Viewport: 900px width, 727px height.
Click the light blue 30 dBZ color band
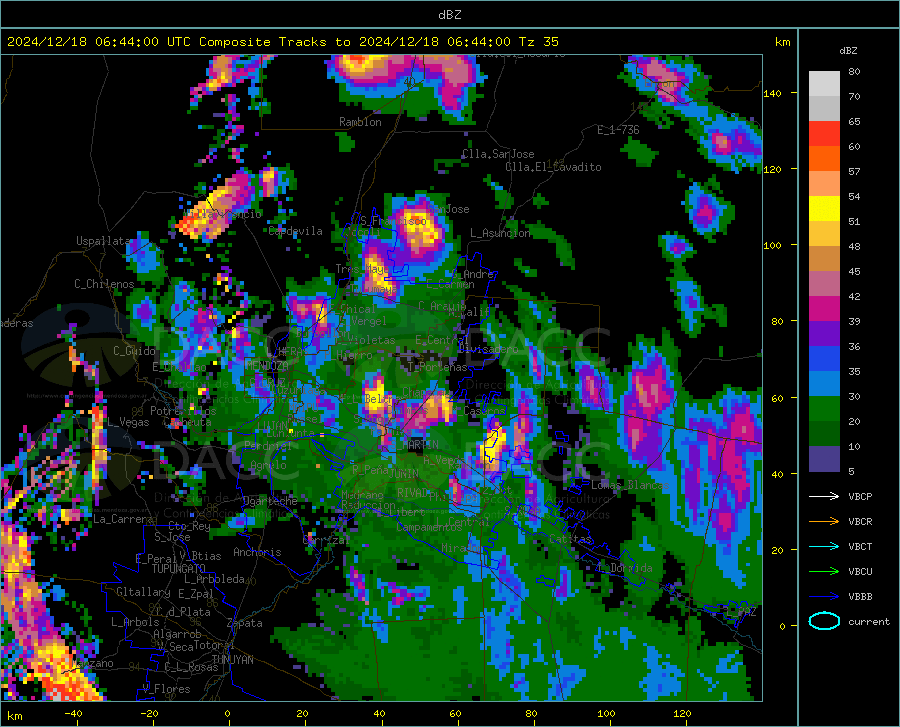(x=824, y=383)
